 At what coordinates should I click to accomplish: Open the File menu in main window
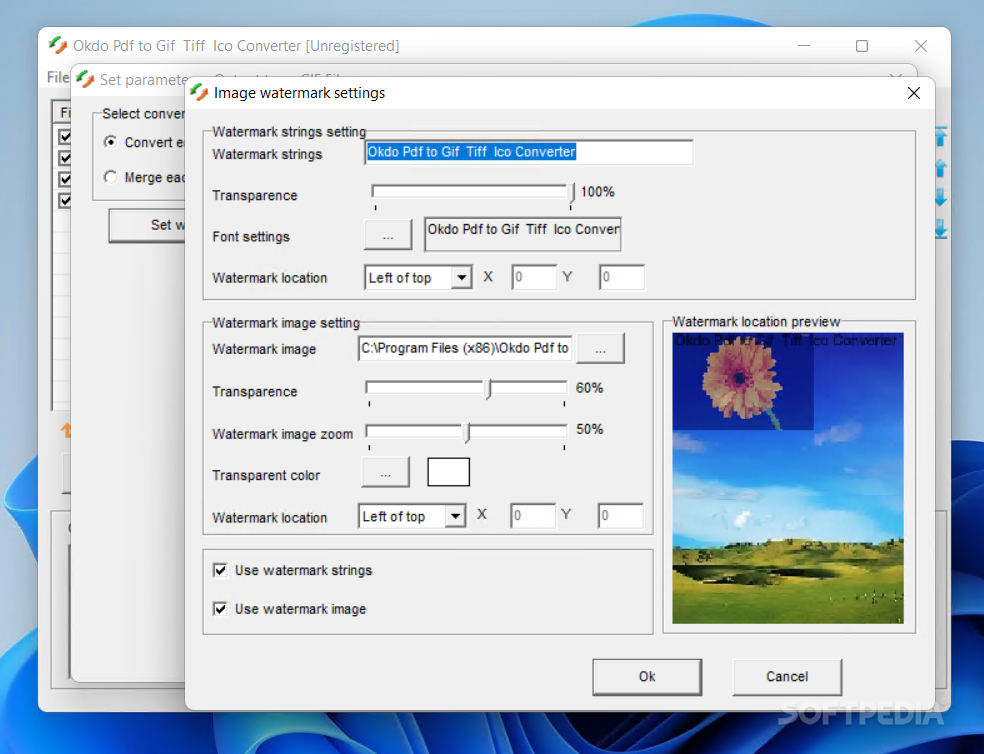point(58,77)
